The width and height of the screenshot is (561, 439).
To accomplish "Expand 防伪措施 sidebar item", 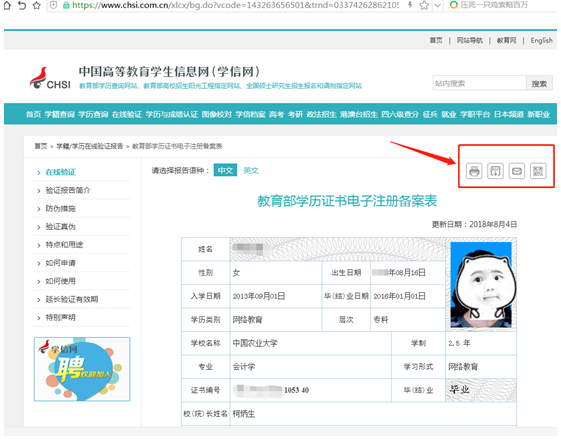I will point(60,209).
